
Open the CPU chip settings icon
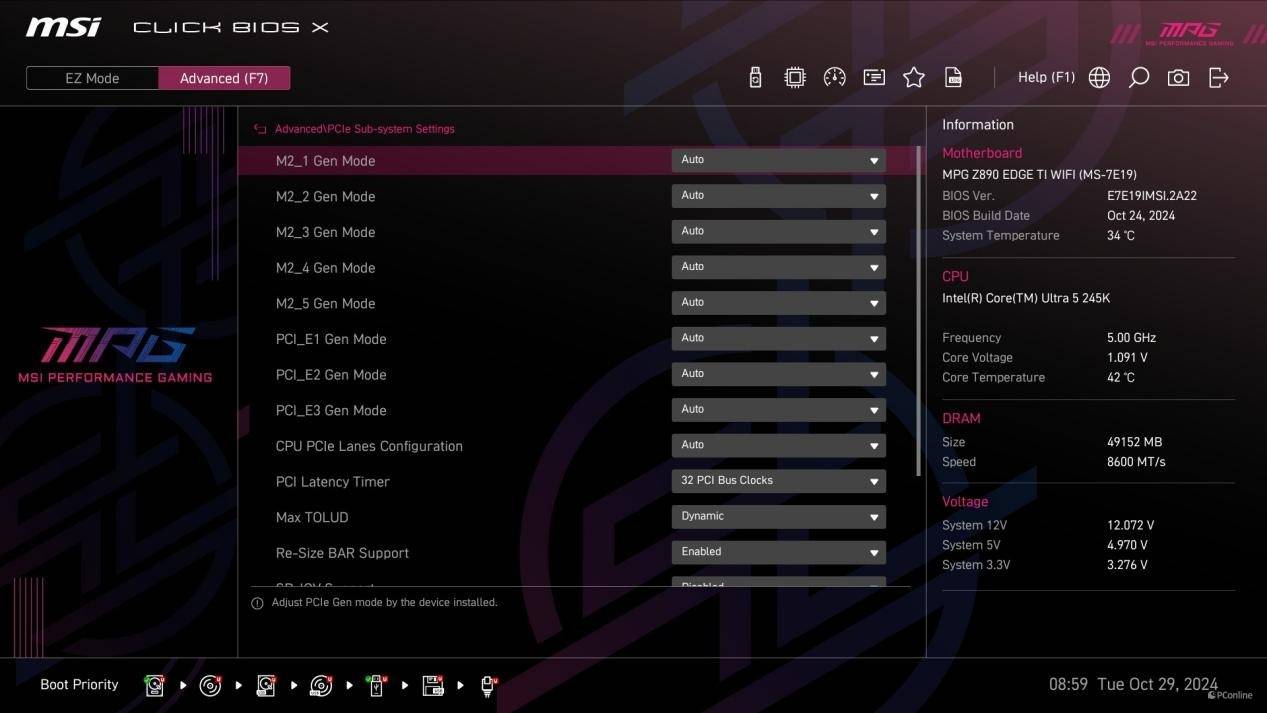pyautogui.click(x=795, y=78)
